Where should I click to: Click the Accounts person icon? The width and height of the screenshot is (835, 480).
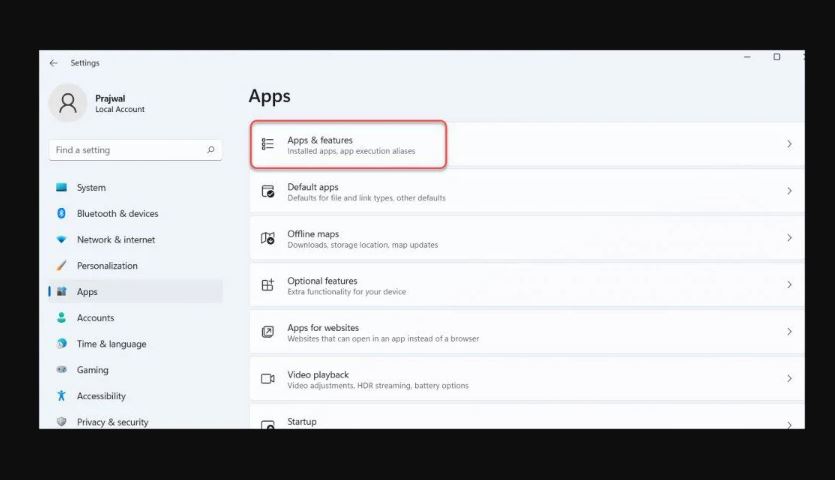pos(61,318)
